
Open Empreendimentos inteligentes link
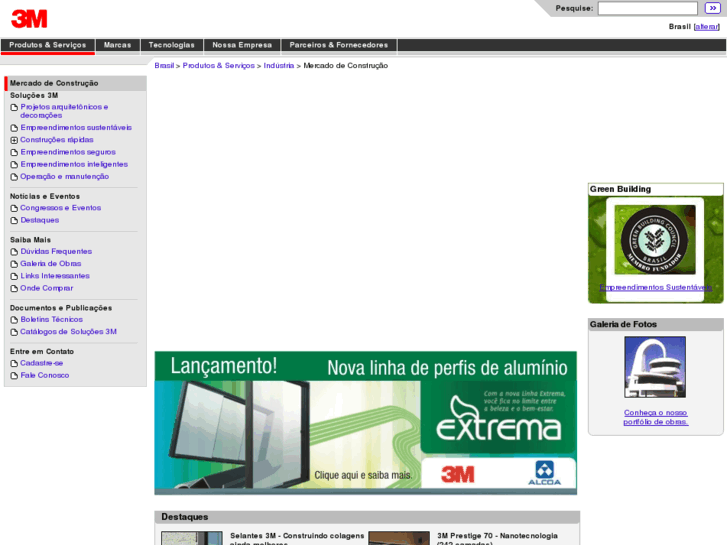coord(74,164)
